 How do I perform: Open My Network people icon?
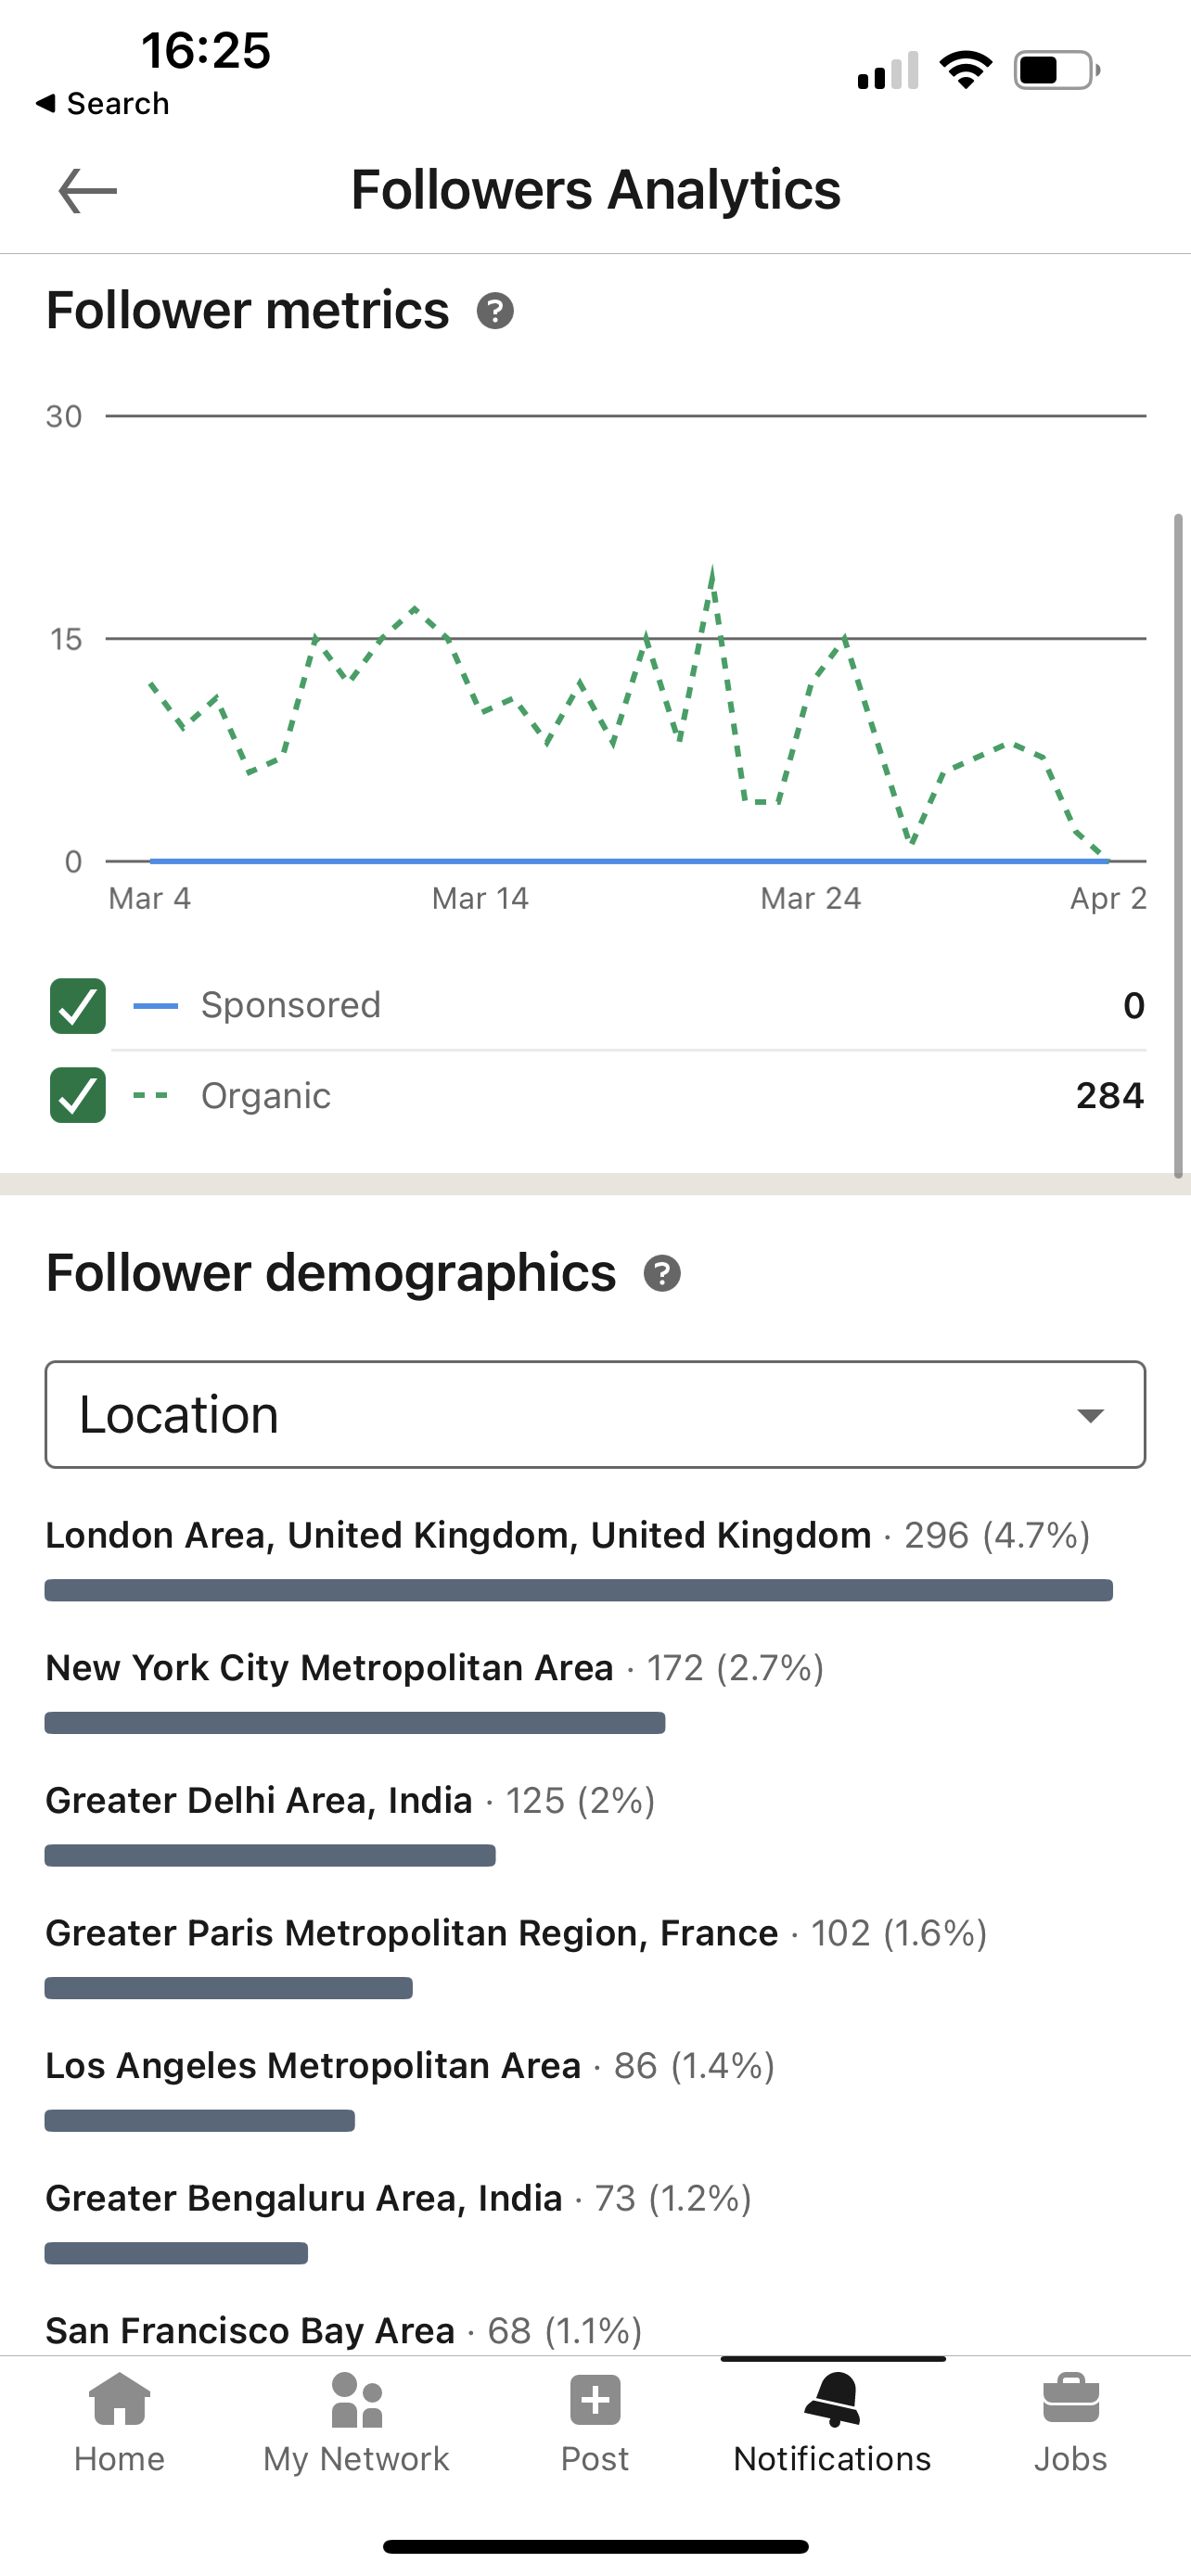tap(357, 2400)
